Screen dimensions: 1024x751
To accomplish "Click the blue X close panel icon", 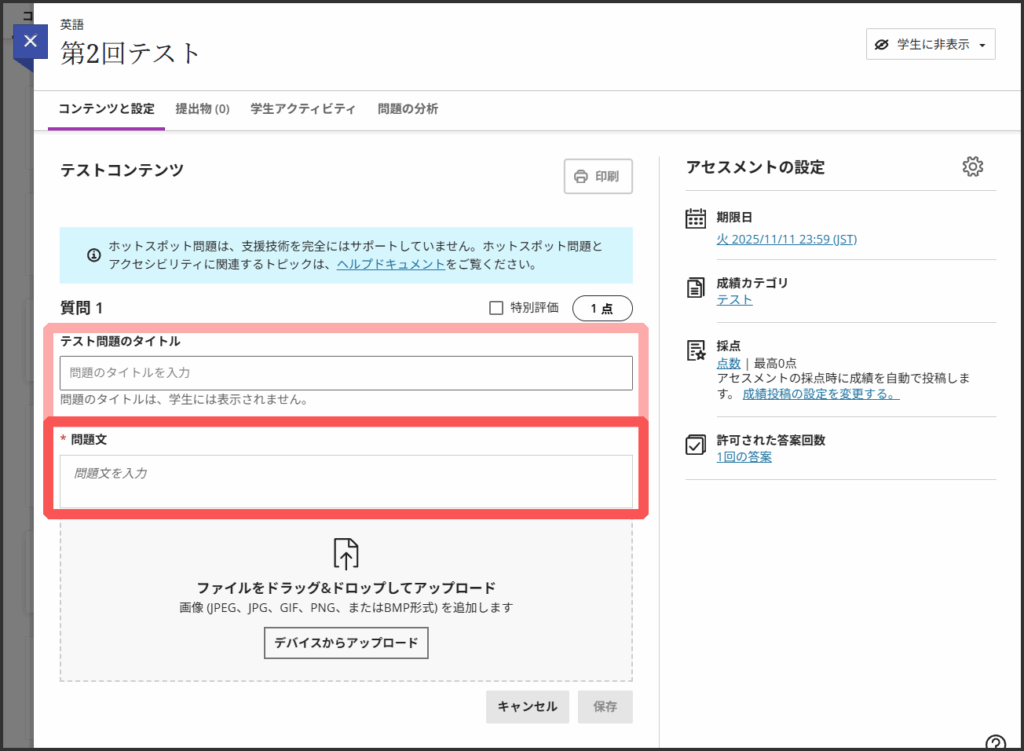I will tap(30, 42).
